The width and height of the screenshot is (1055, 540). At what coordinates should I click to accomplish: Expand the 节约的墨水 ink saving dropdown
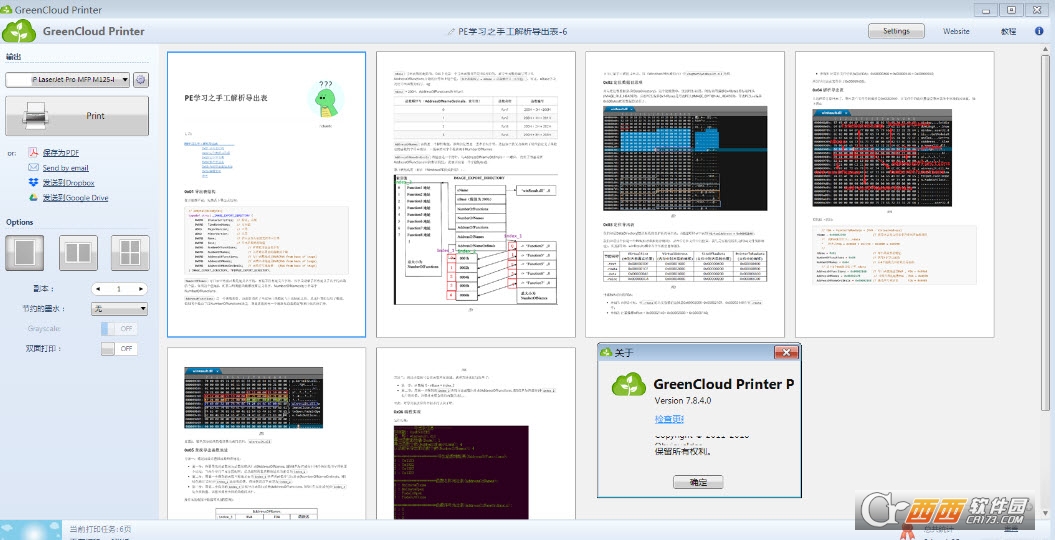(x=119, y=309)
